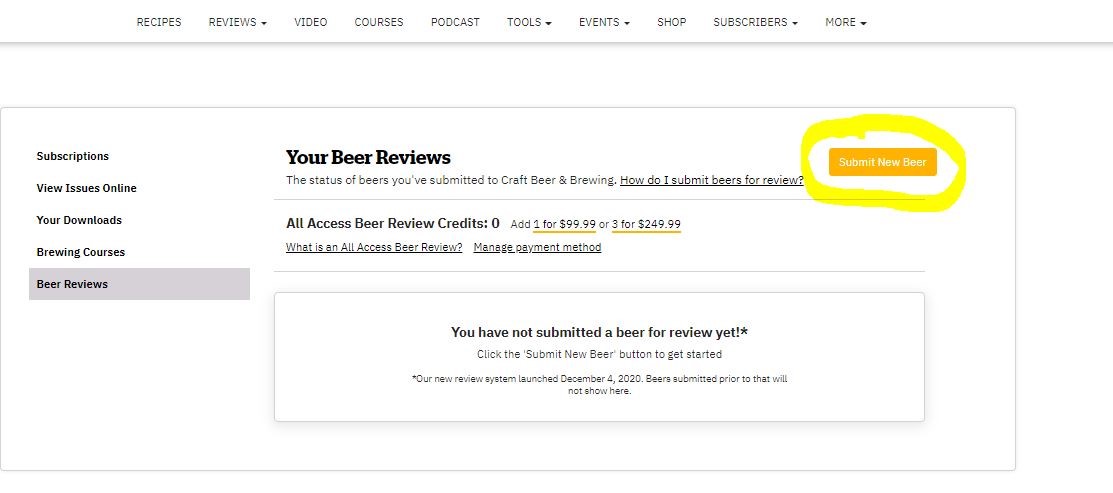
Task: Expand the More dropdown menu
Action: click(x=845, y=22)
